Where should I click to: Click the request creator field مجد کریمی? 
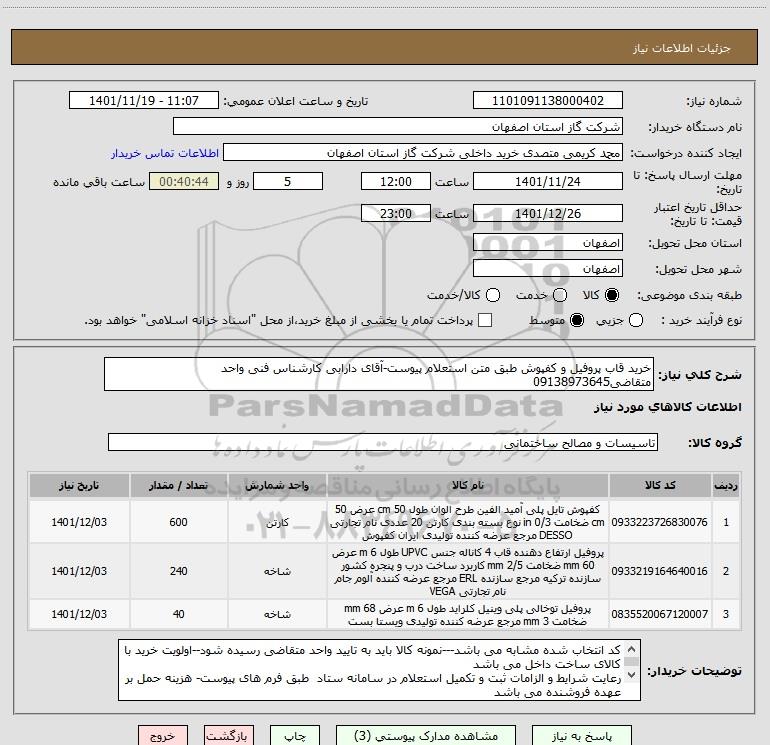(423, 153)
